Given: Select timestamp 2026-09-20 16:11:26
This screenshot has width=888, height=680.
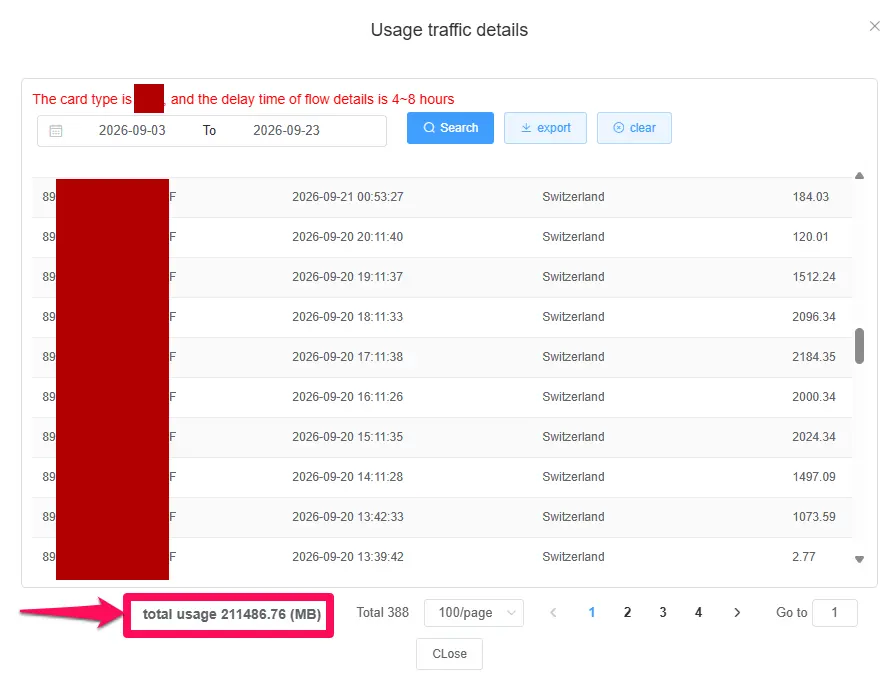Looking at the screenshot, I should (x=348, y=397).
